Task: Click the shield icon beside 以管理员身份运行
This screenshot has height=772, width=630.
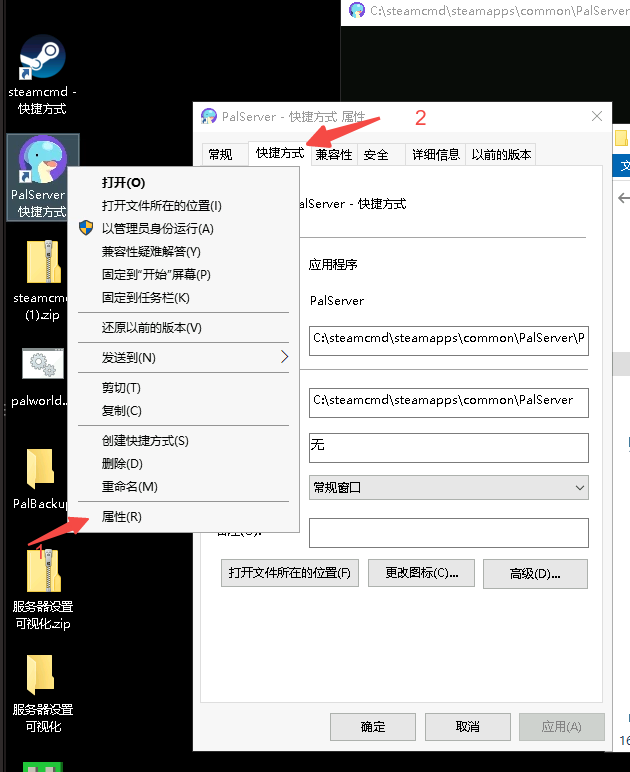Action: (x=86, y=228)
